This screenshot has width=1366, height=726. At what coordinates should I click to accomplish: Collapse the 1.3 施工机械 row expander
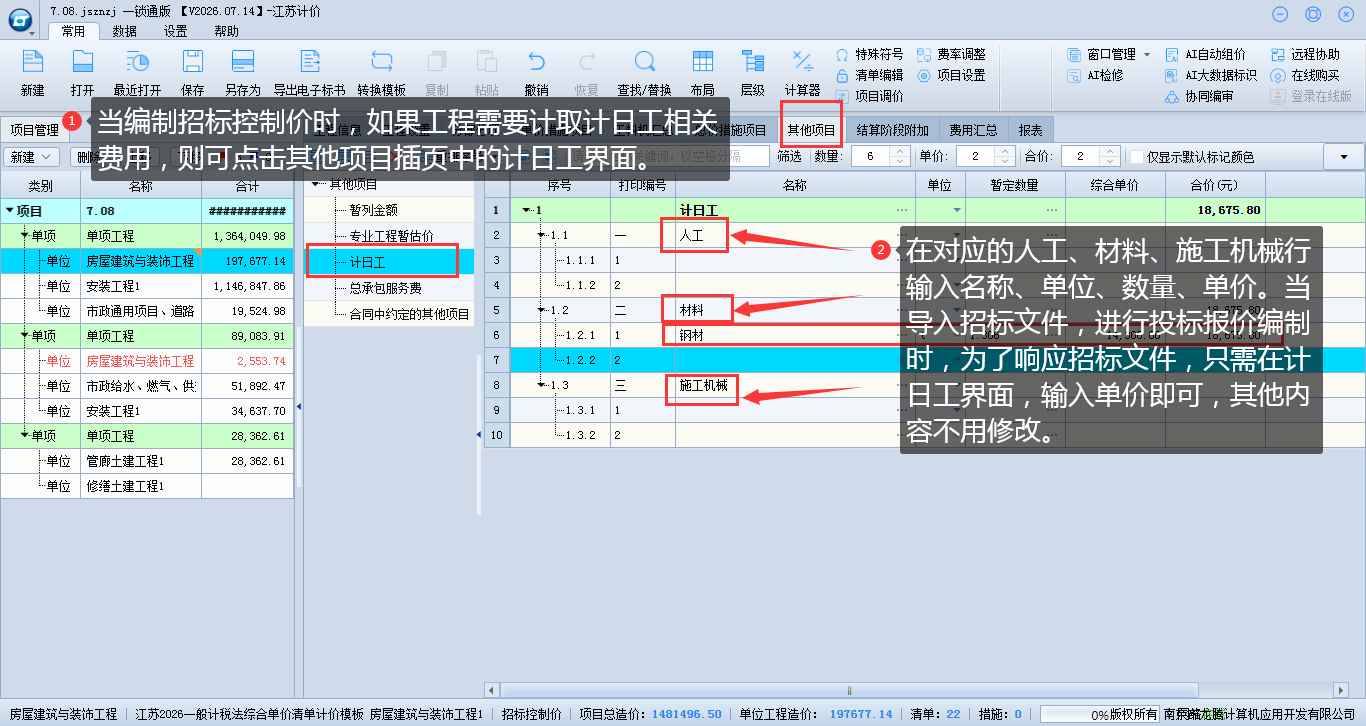click(542, 385)
